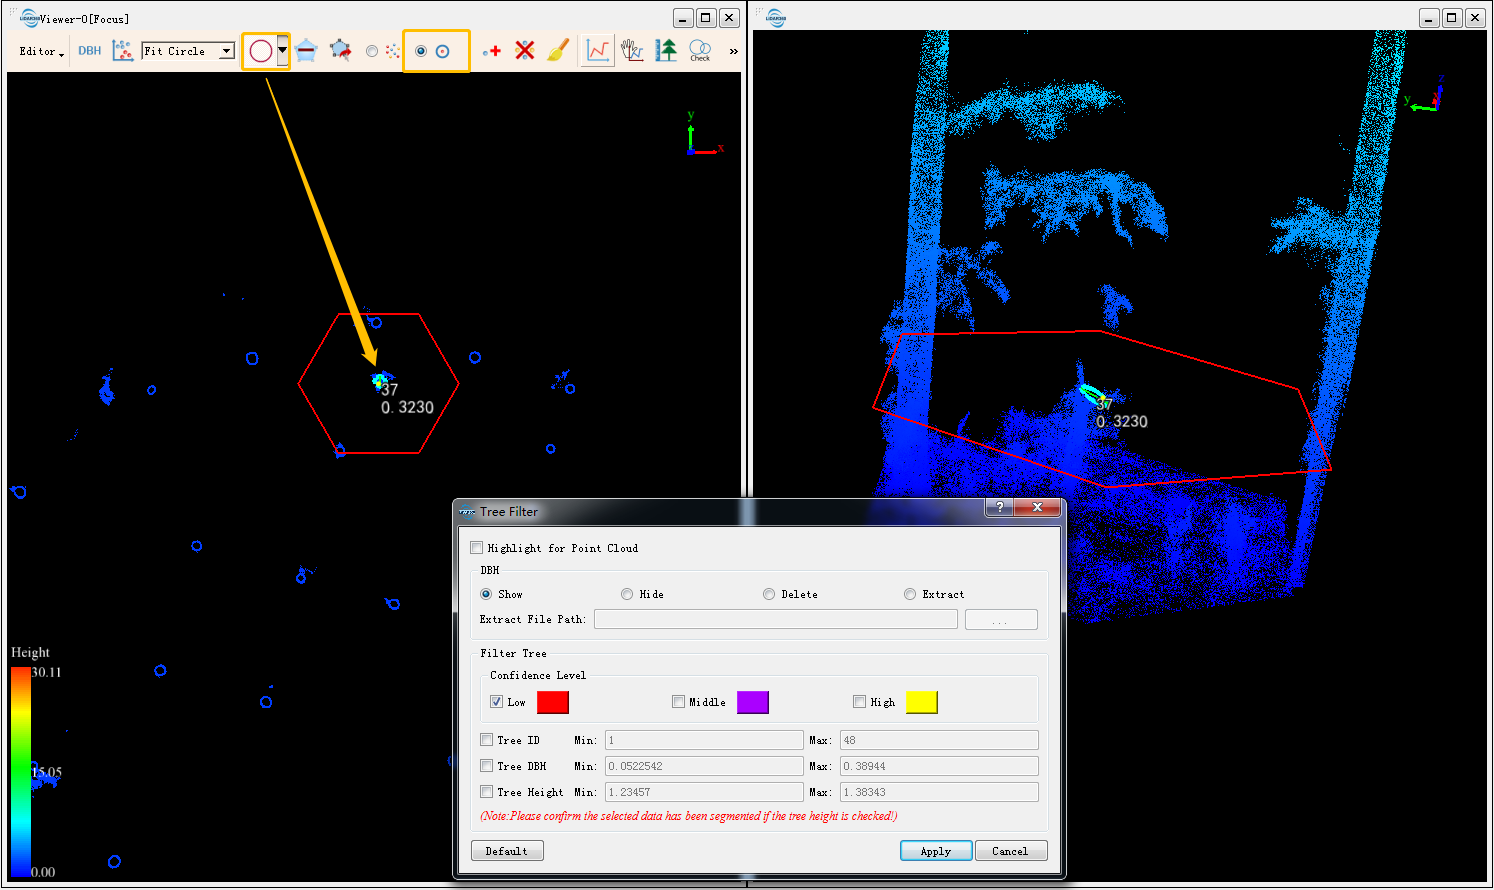The height and width of the screenshot is (890, 1494).
Task: Minimize the right viewer window
Action: (x=1429, y=18)
